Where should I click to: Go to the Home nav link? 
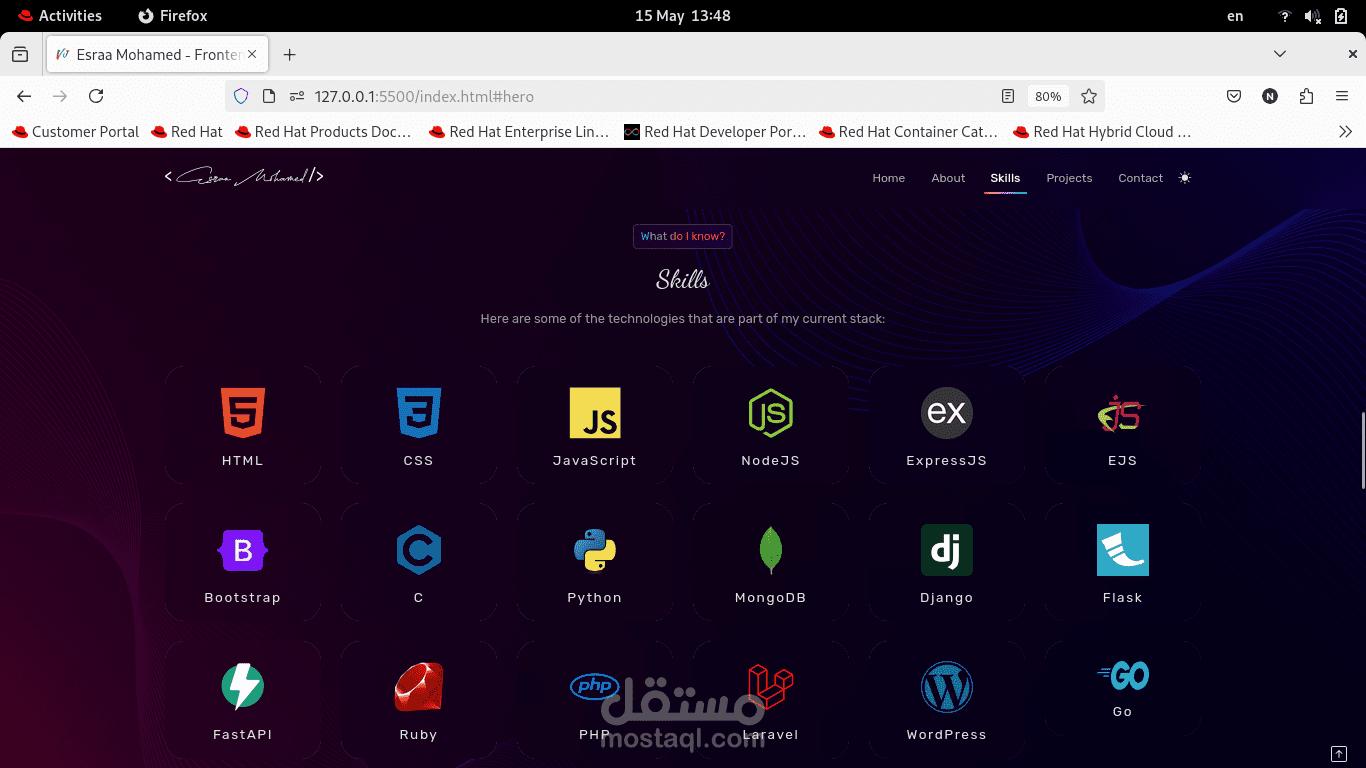point(888,178)
